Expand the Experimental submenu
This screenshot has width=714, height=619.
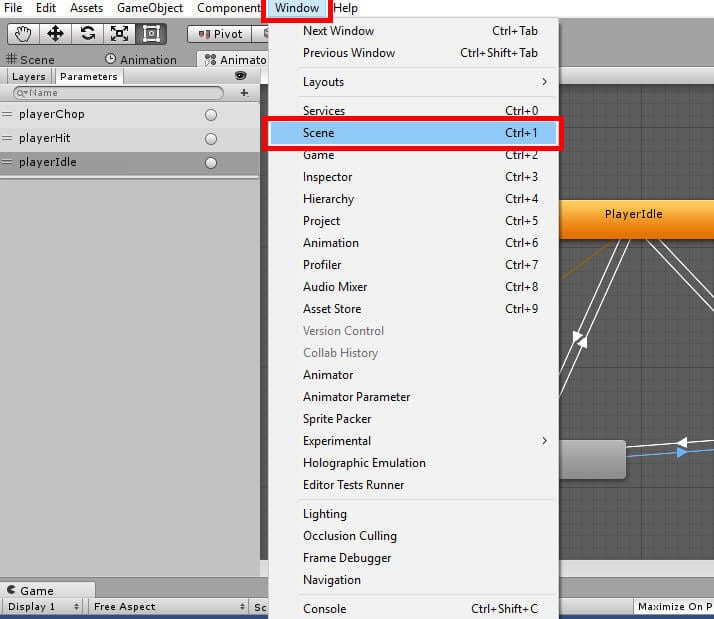pyautogui.click(x=413, y=441)
